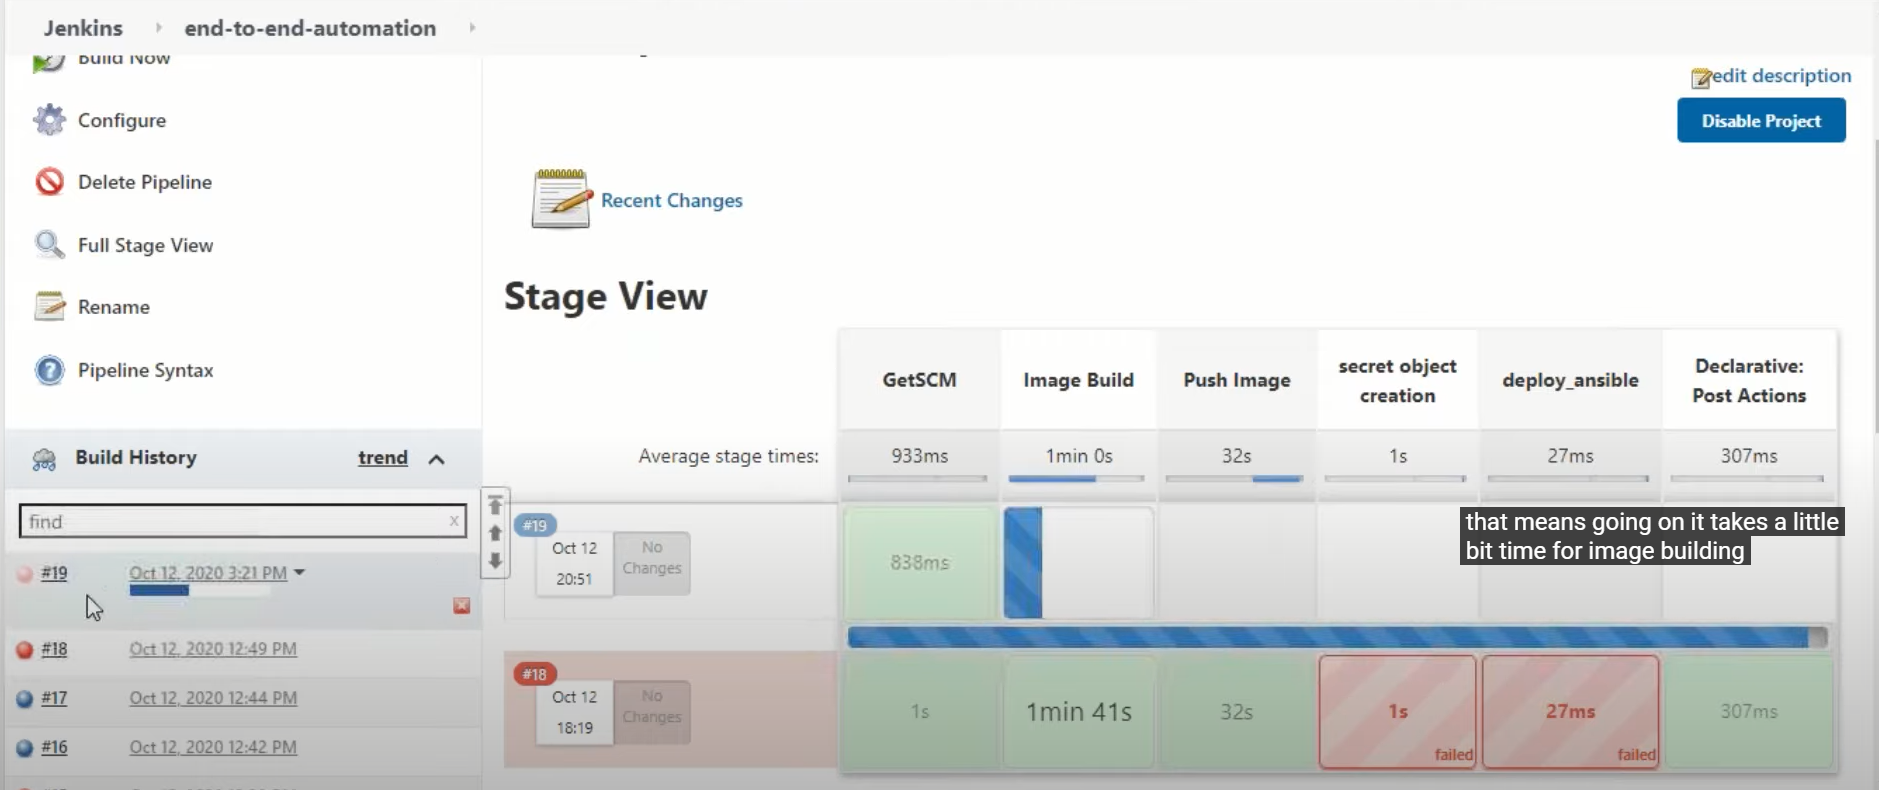Open the build trend link
The image size is (1879, 790).
pos(383,457)
